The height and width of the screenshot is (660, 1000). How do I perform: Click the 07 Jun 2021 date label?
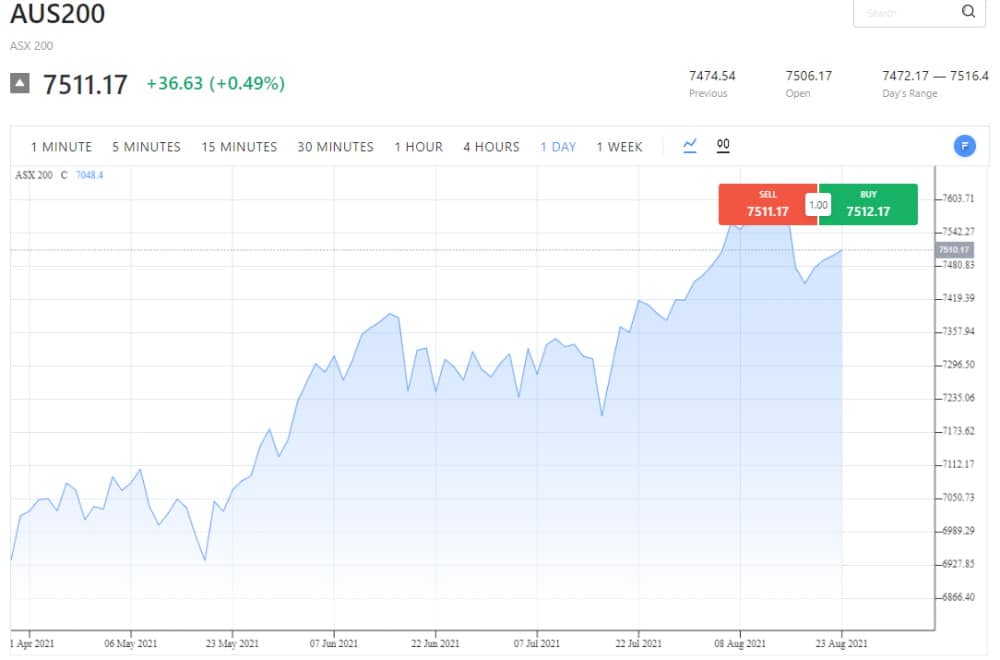[334, 643]
